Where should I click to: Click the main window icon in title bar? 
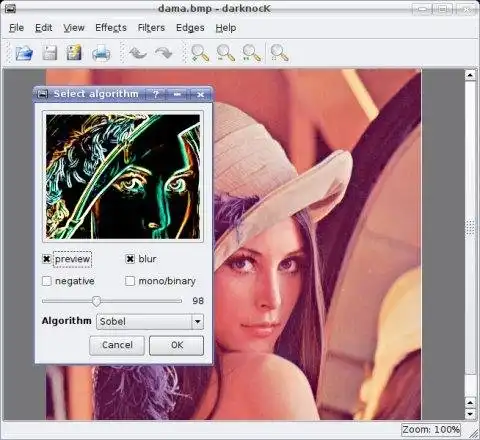[9, 8]
